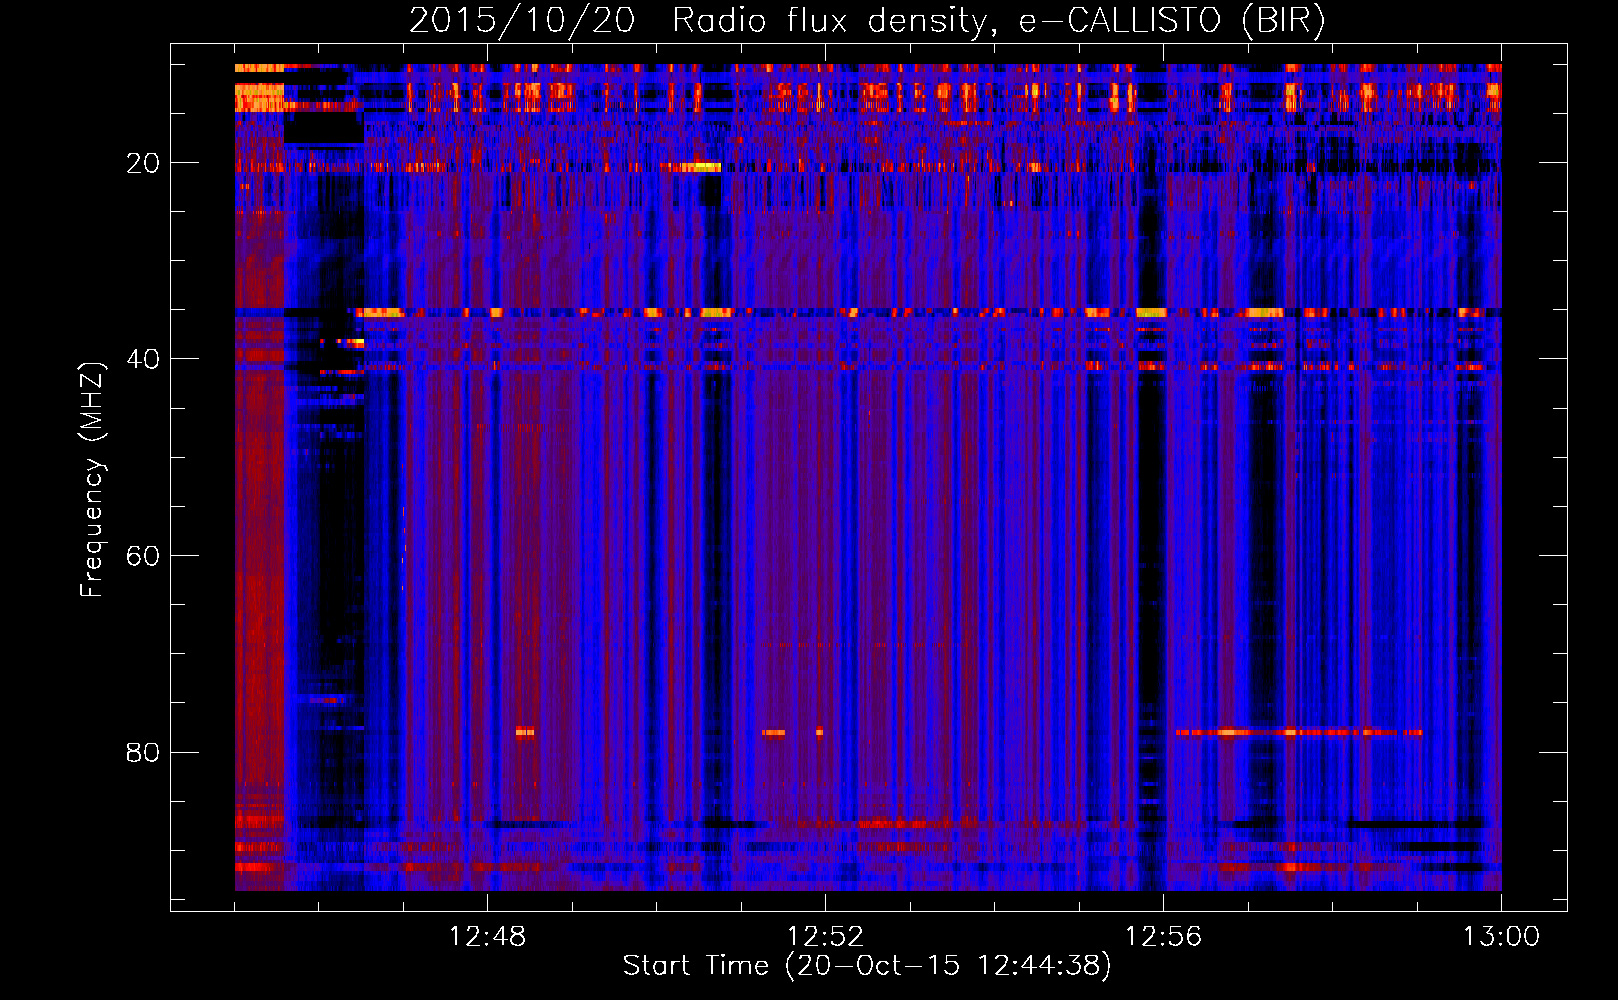Image resolution: width=1618 pixels, height=1000 pixels.
Task: Click the 80 MHz frequency tick label
Action: (x=143, y=752)
